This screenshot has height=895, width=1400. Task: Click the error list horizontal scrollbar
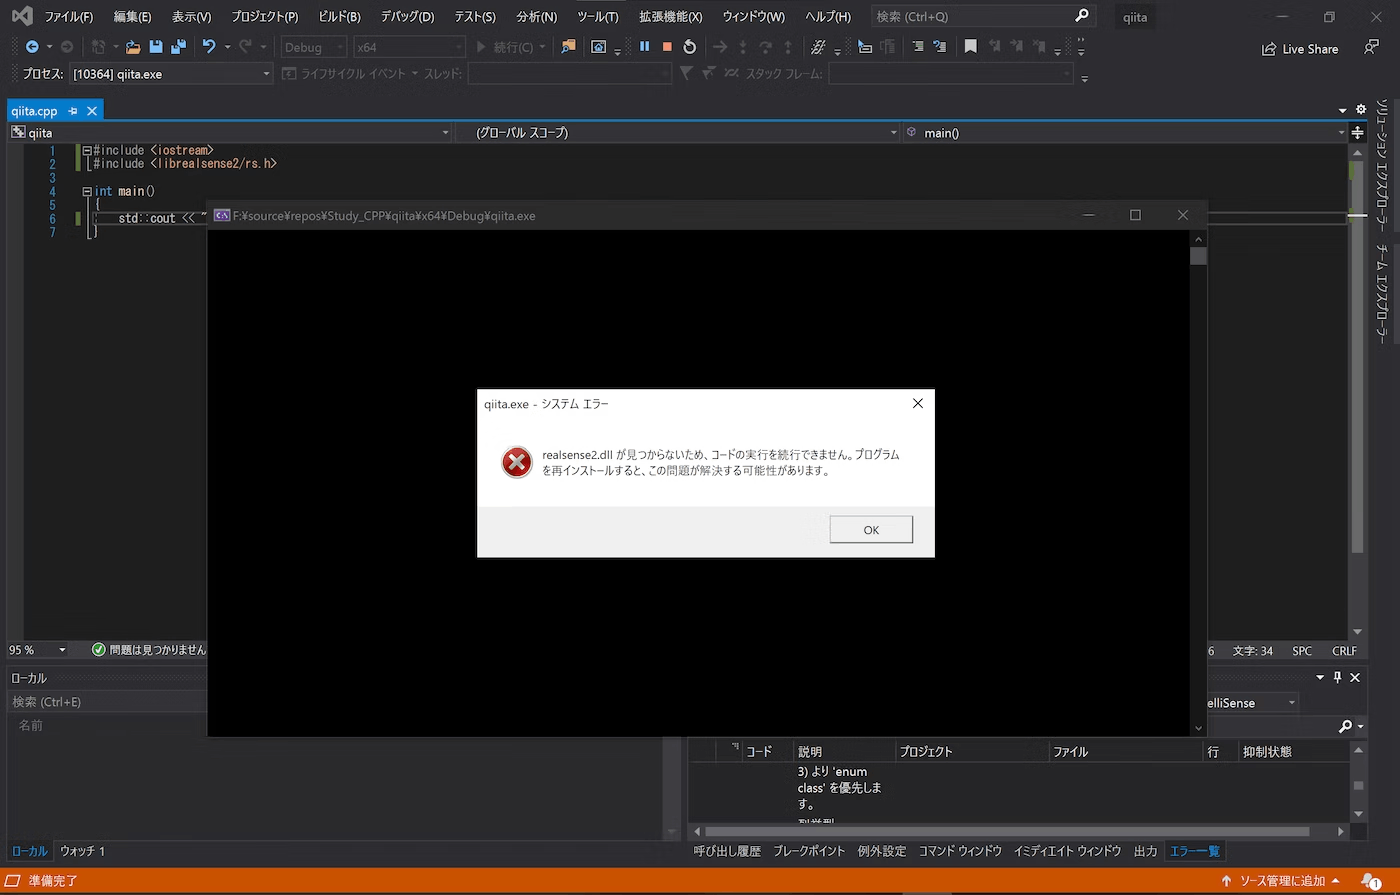(x=1007, y=831)
